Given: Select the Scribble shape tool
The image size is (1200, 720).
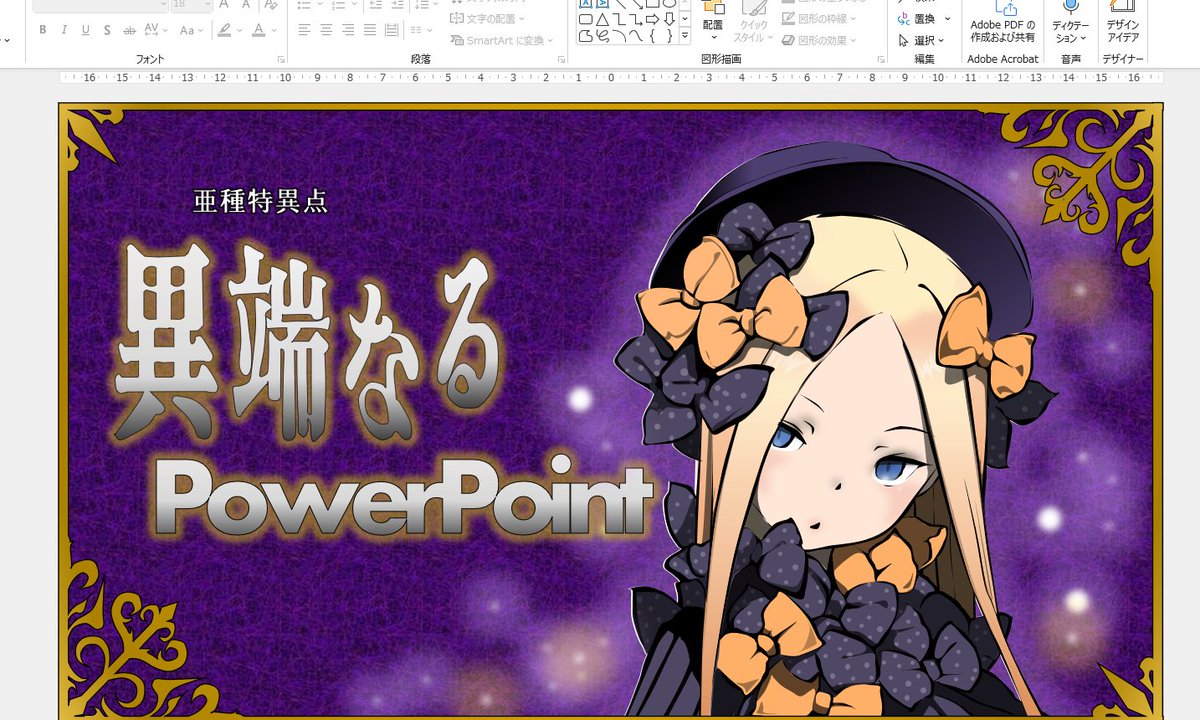Looking at the screenshot, I should [x=602, y=37].
